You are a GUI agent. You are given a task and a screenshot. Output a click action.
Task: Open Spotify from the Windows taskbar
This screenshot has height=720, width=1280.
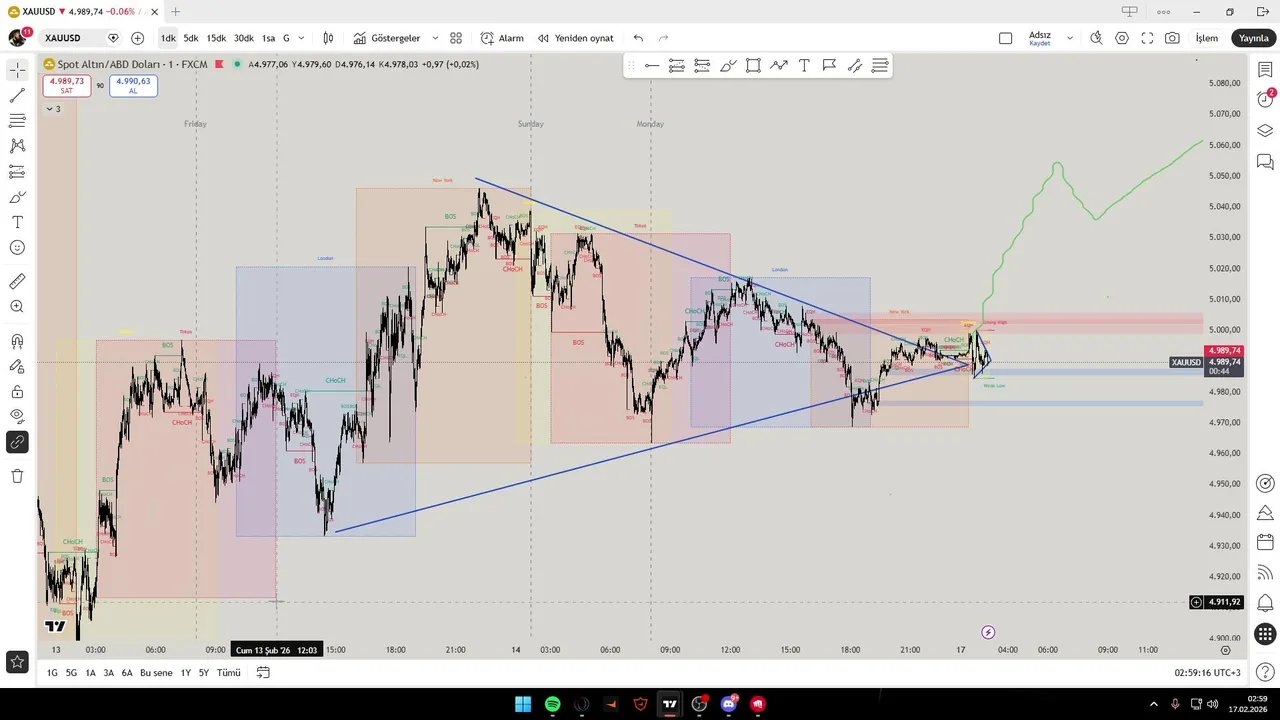point(552,704)
